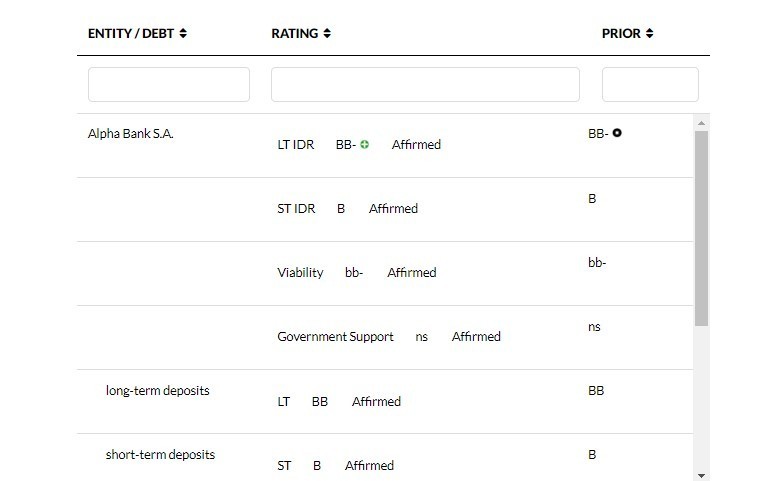Click the RATING column header
The height and width of the screenshot is (481, 765).
tap(294, 34)
